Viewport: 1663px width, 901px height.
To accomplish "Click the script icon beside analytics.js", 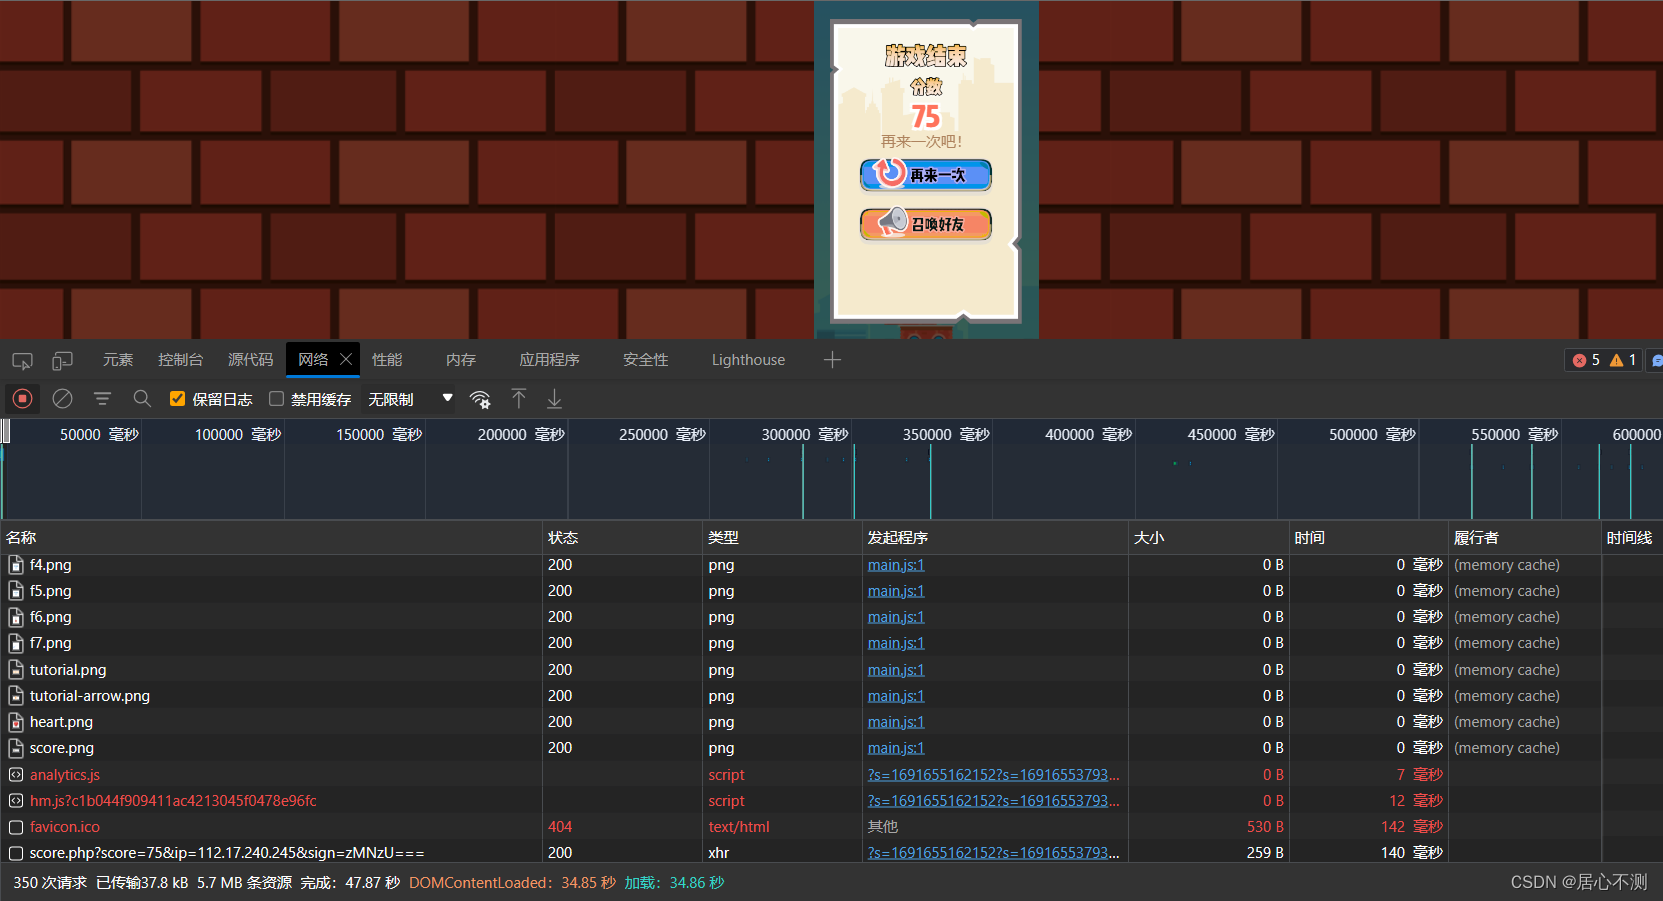I will (x=16, y=775).
